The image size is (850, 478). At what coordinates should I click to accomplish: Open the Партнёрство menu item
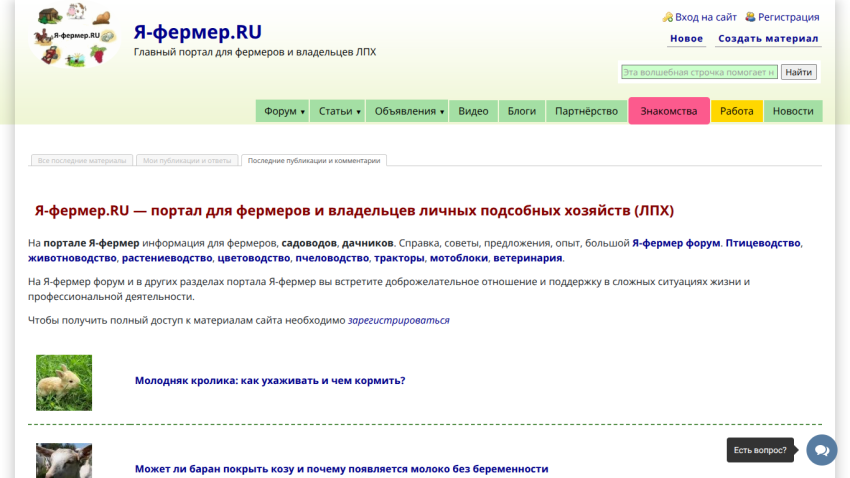tap(587, 111)
